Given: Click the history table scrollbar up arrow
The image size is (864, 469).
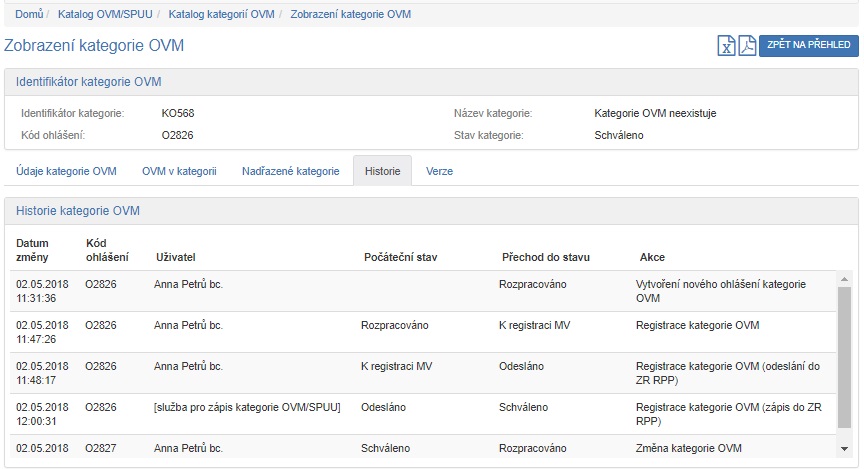Looking at the screenshot, I should tap(845, 278).
